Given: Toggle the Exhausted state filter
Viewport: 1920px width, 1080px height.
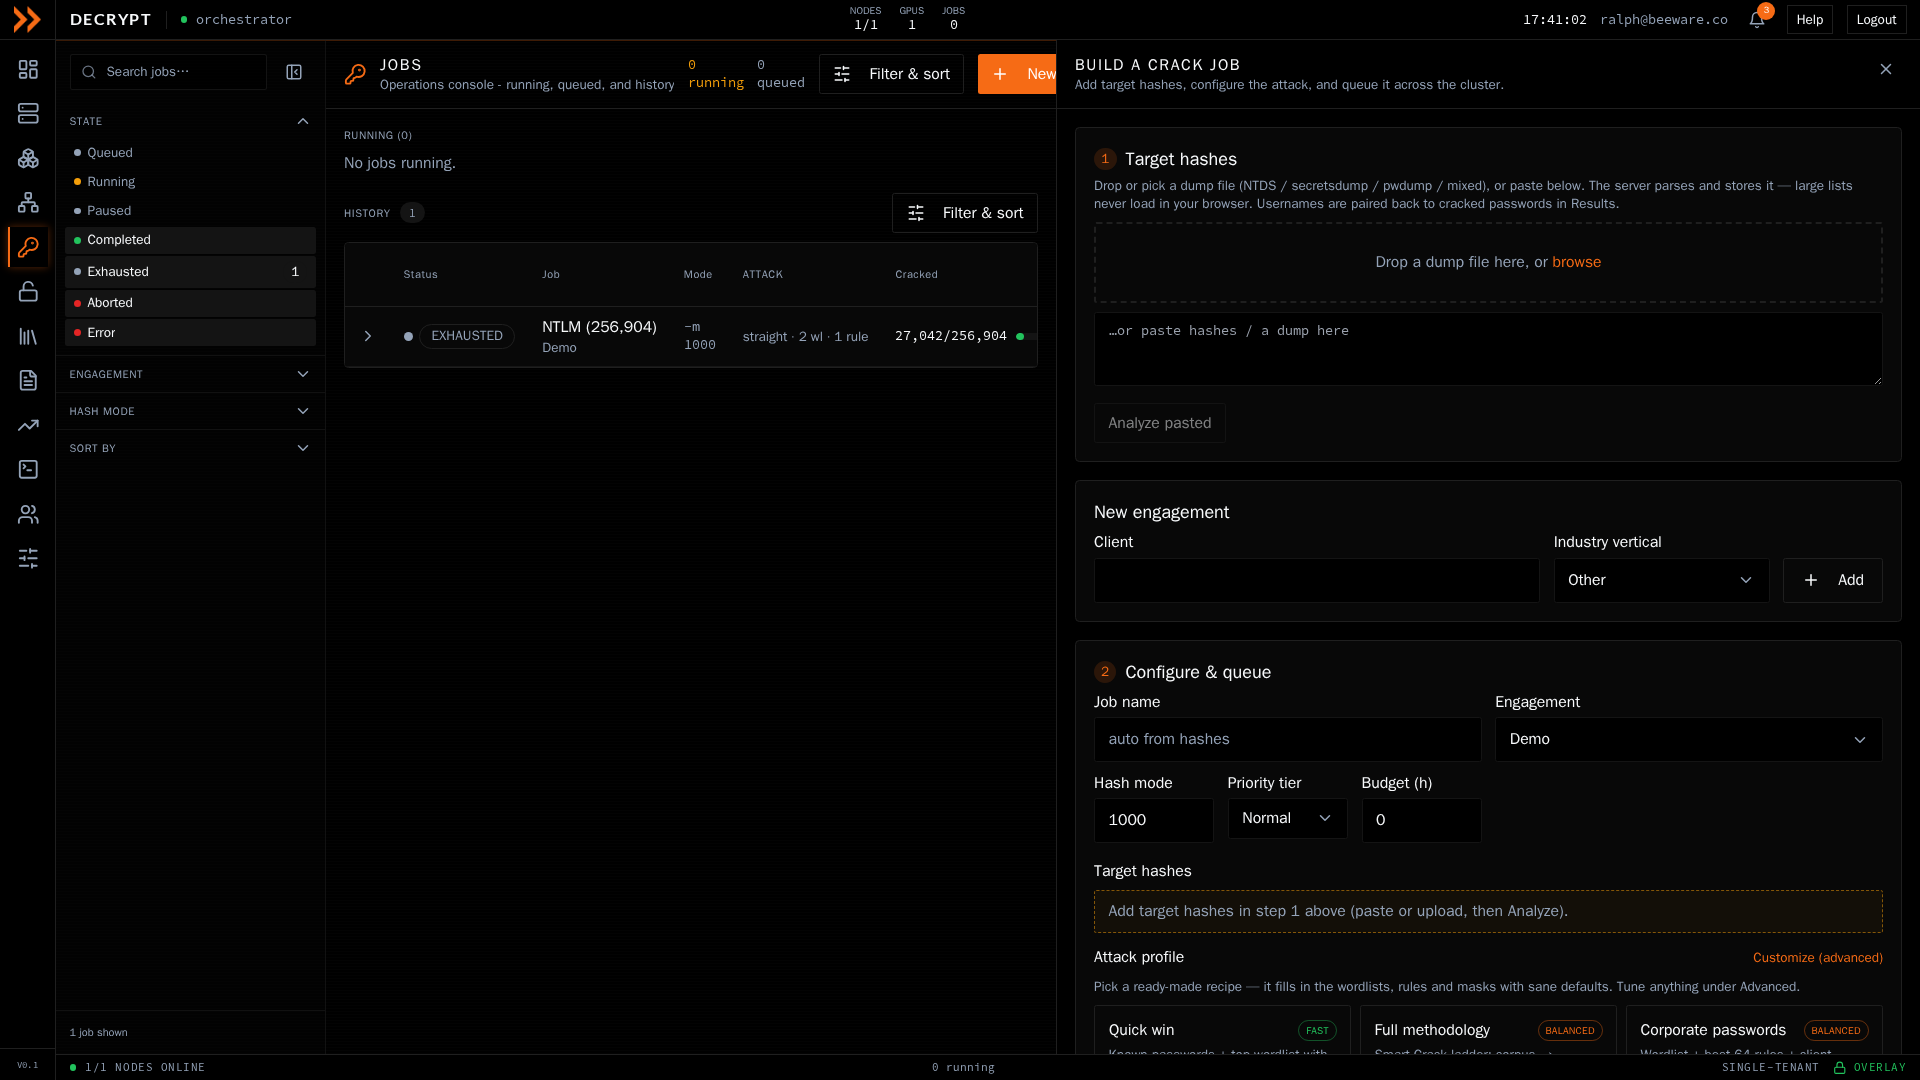Looking at the screenshot, I should 190,272.
